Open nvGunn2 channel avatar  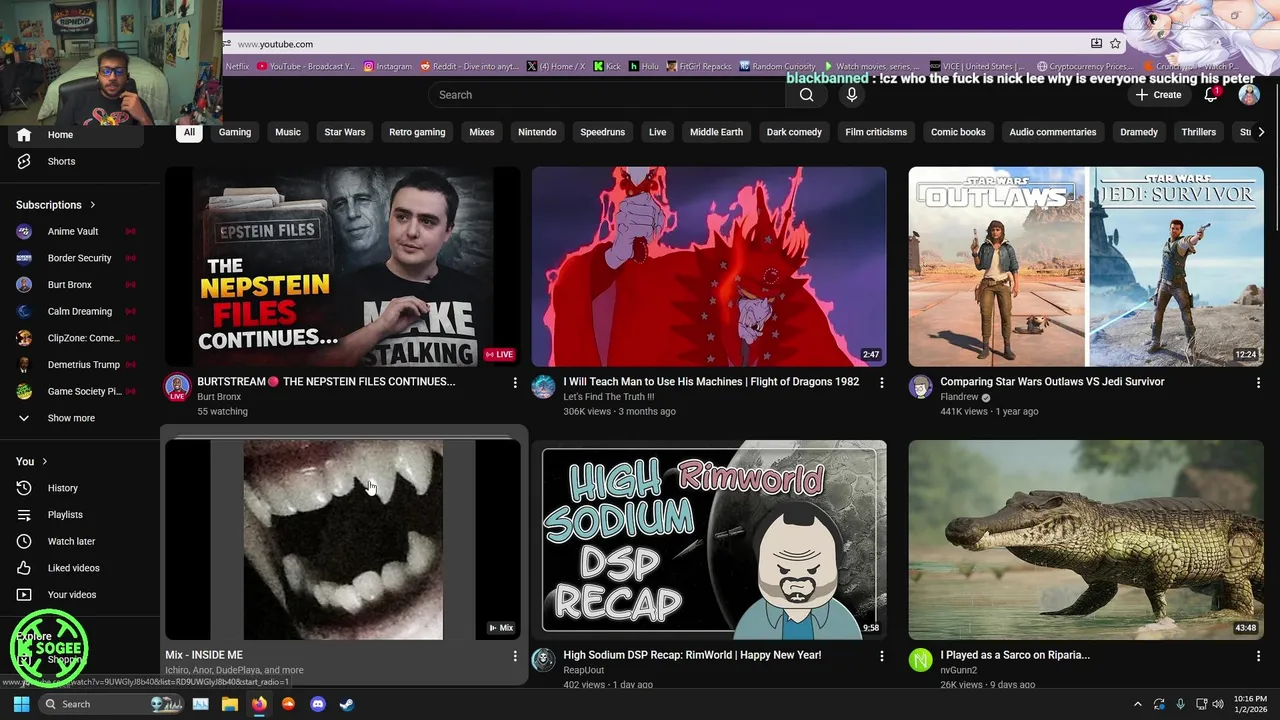coord(921,660)
